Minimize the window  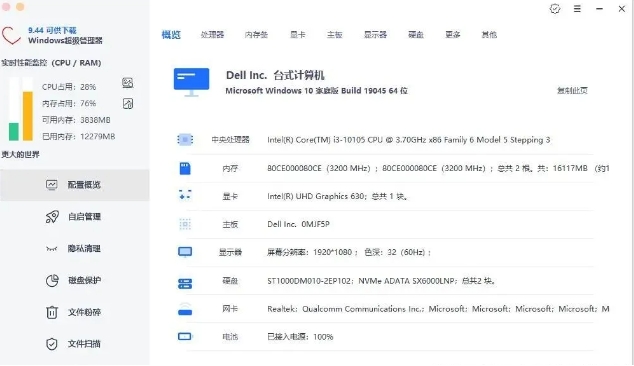pyautogui.click(x=599, y=8)
